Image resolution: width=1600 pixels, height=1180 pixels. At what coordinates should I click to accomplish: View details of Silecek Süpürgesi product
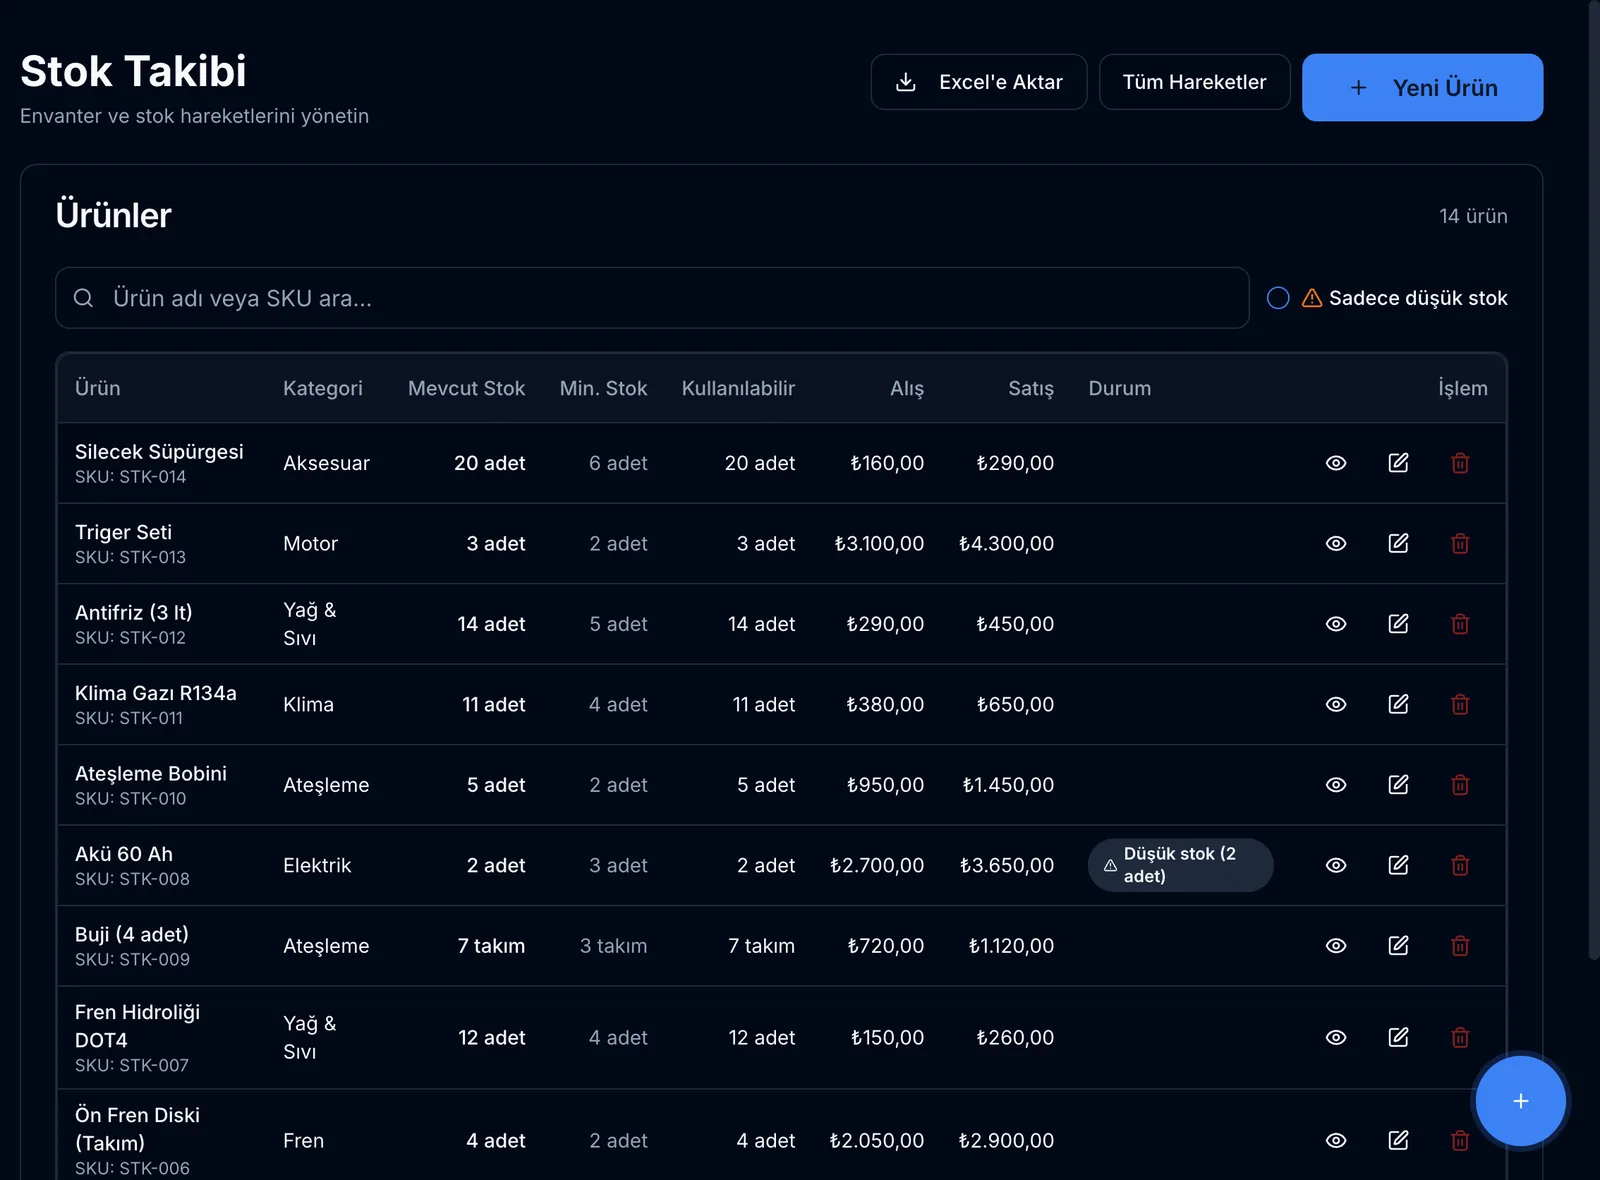tap(1336, 463)
